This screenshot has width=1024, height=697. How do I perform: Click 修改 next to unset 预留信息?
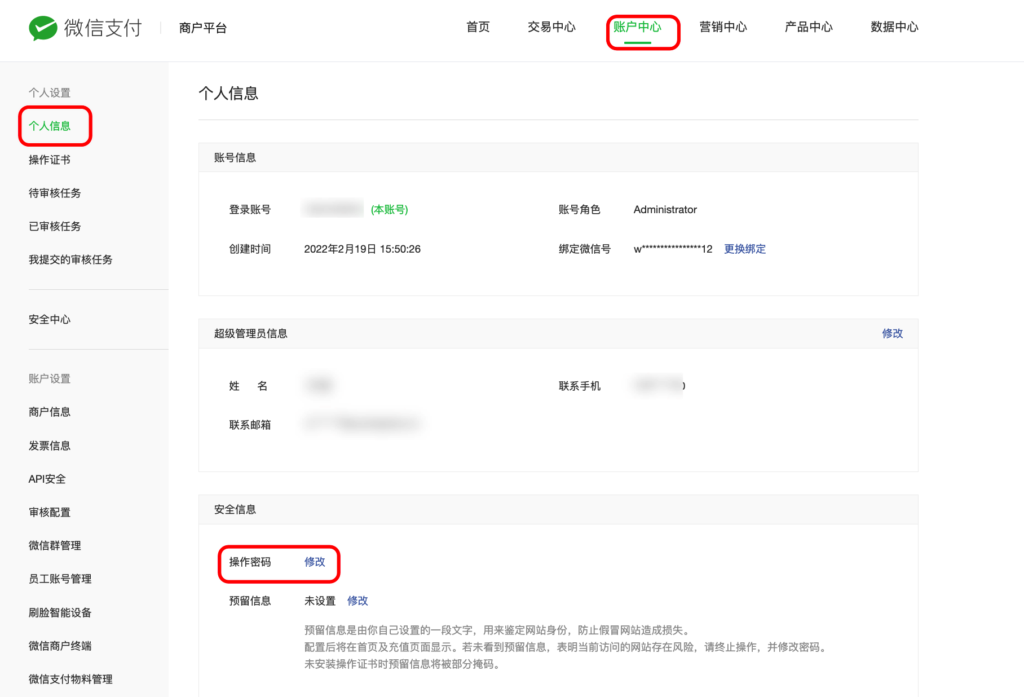point(358,600)
